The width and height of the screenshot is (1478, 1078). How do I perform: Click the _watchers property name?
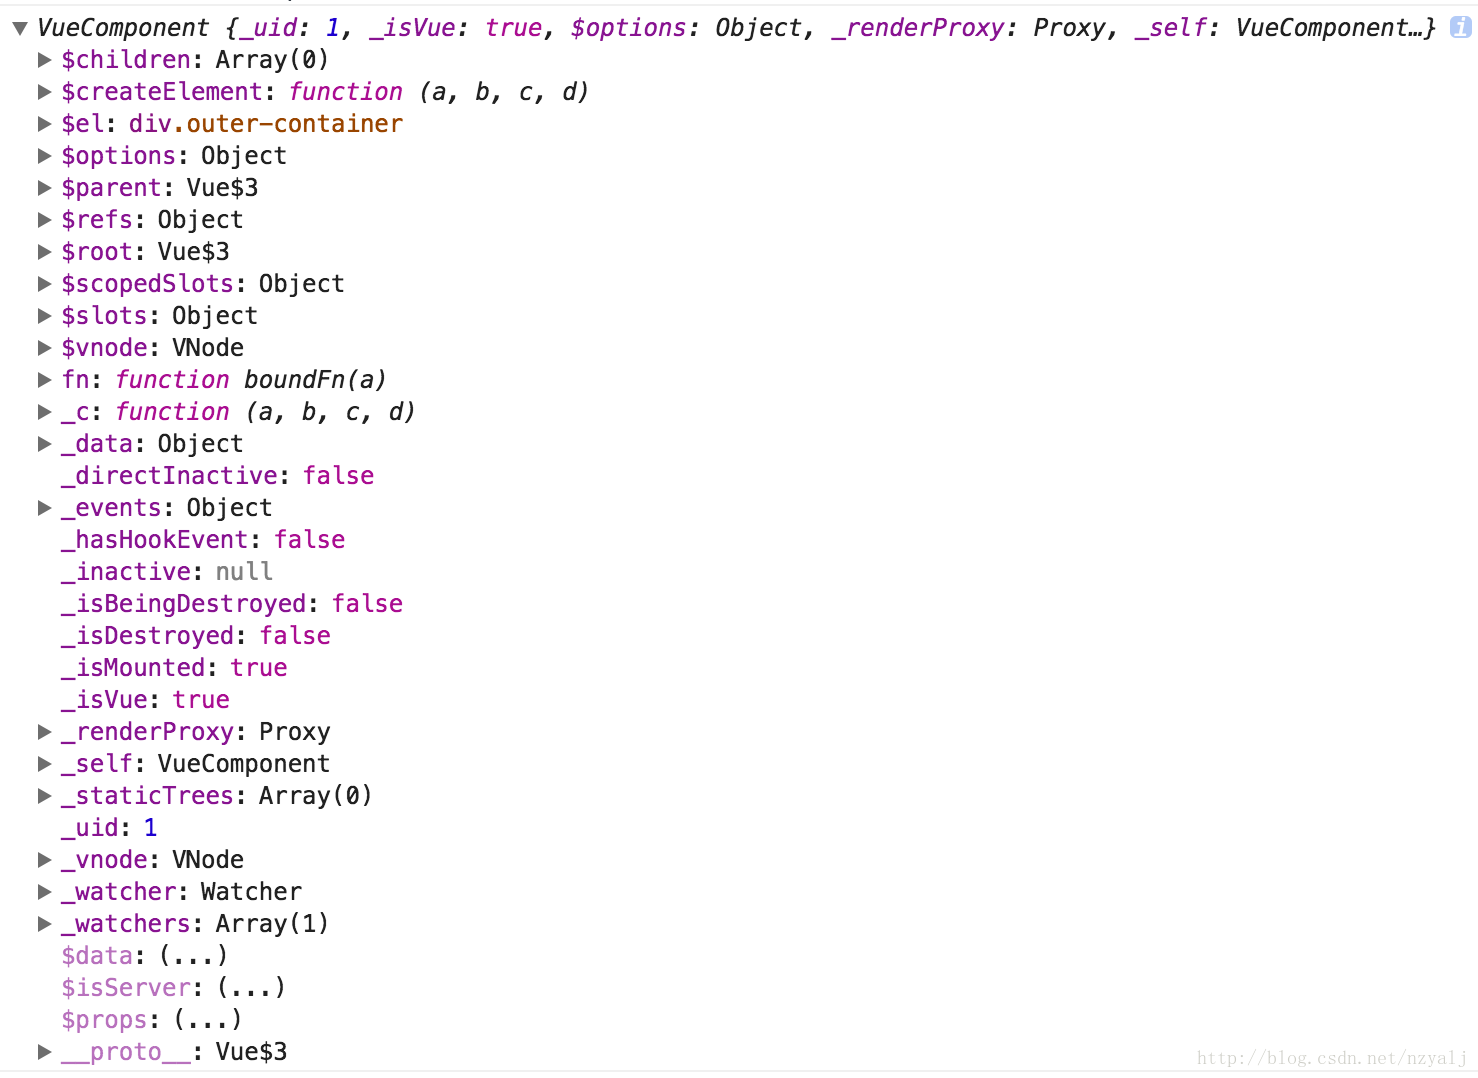coord(125,924)
